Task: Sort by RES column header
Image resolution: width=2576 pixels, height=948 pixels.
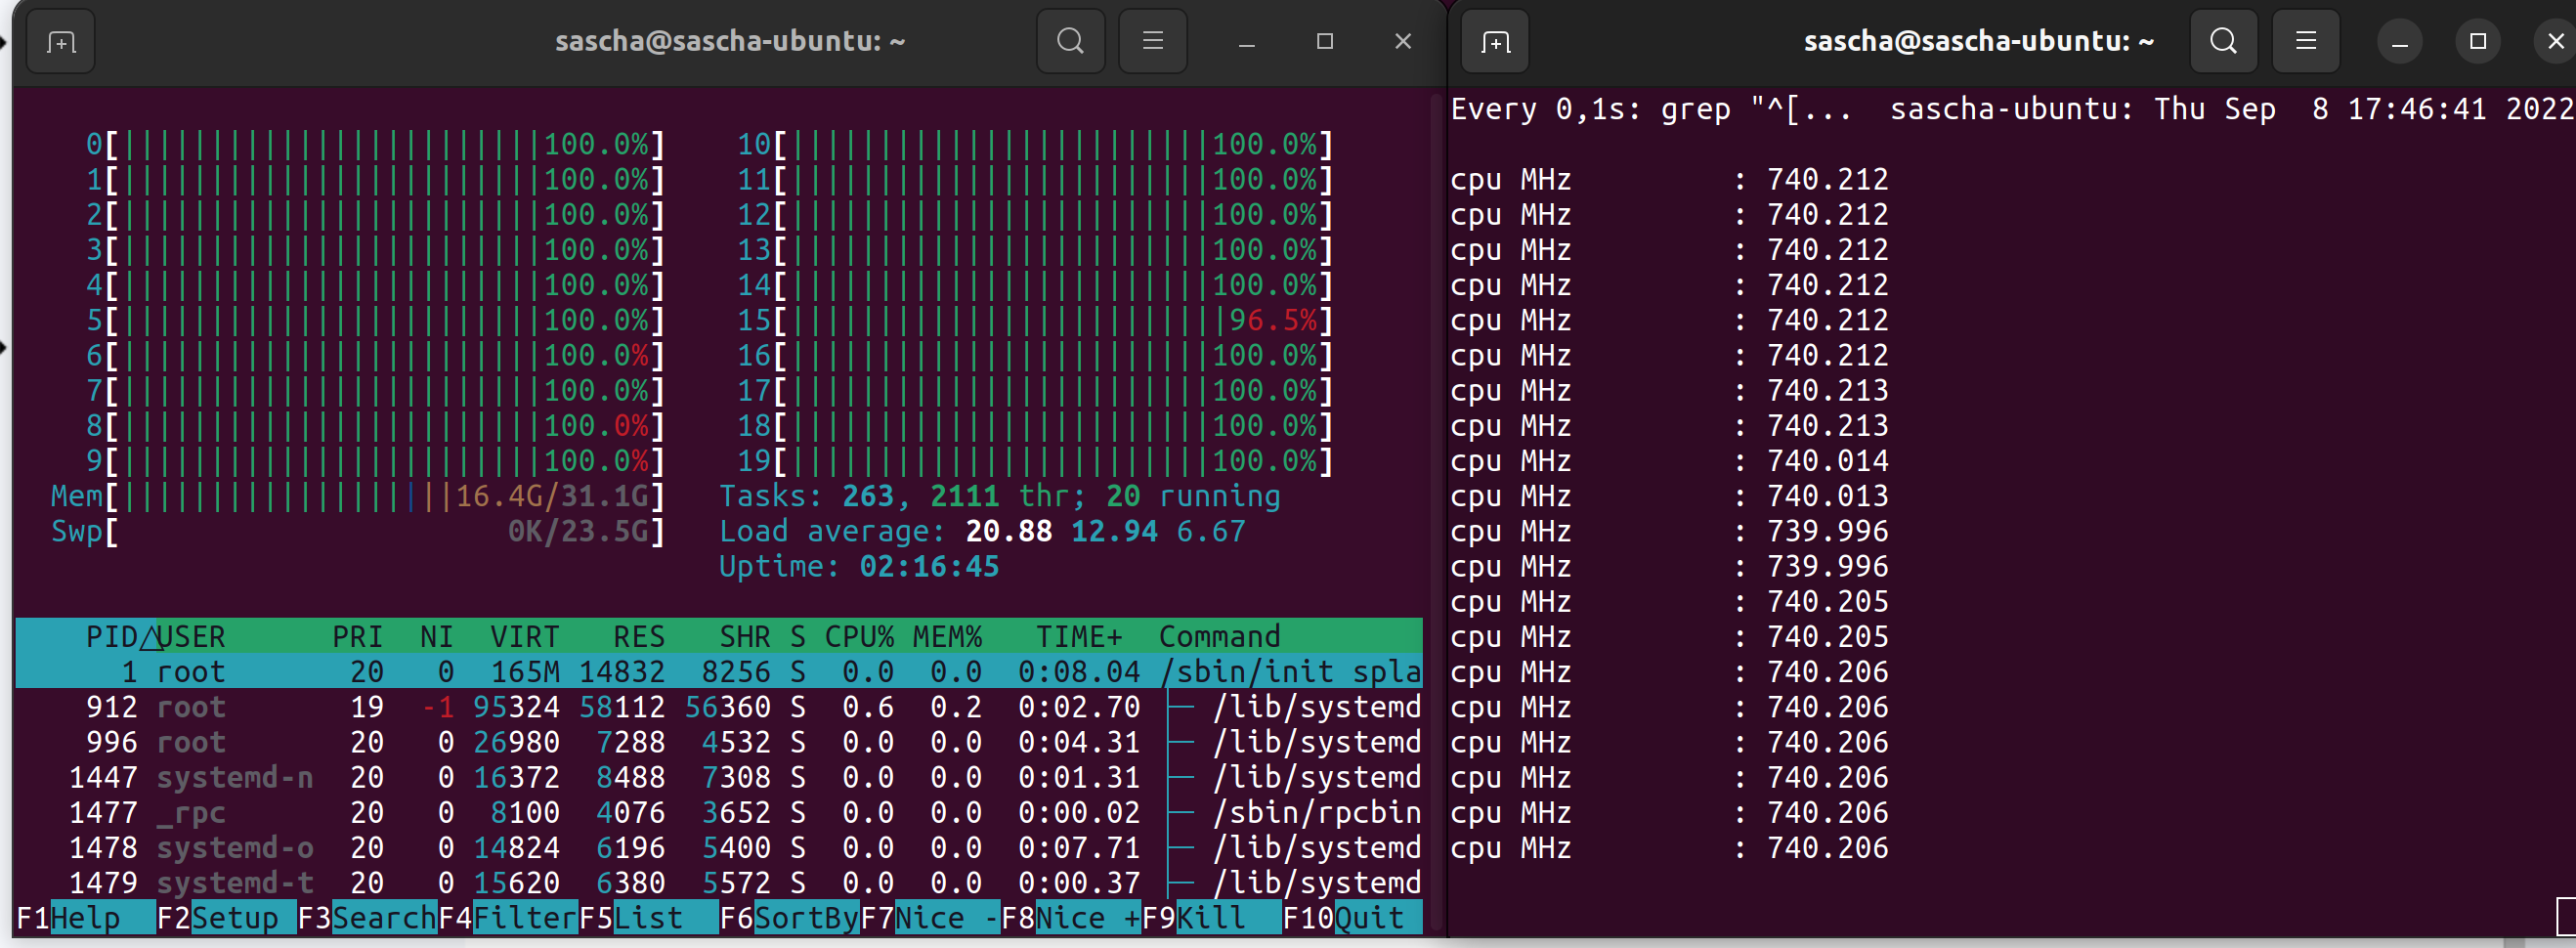Action: (639, 636)
